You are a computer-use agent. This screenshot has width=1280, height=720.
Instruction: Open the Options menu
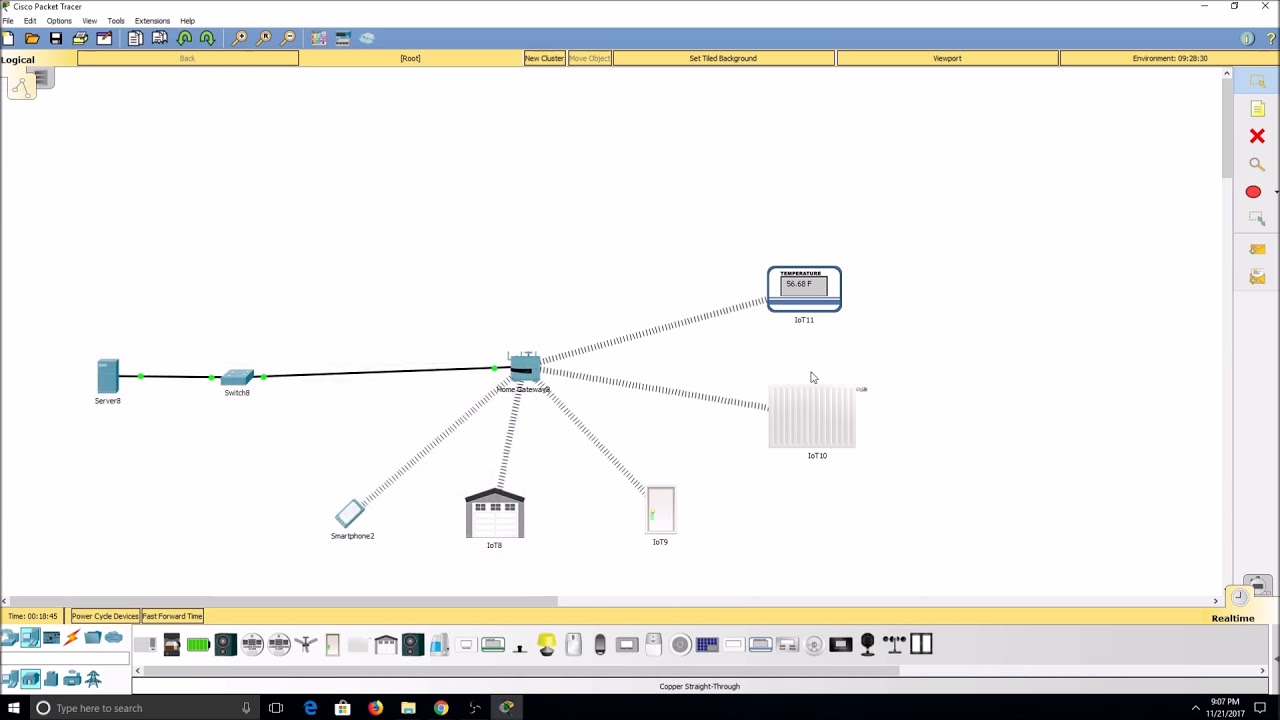[x=59, y=21]
